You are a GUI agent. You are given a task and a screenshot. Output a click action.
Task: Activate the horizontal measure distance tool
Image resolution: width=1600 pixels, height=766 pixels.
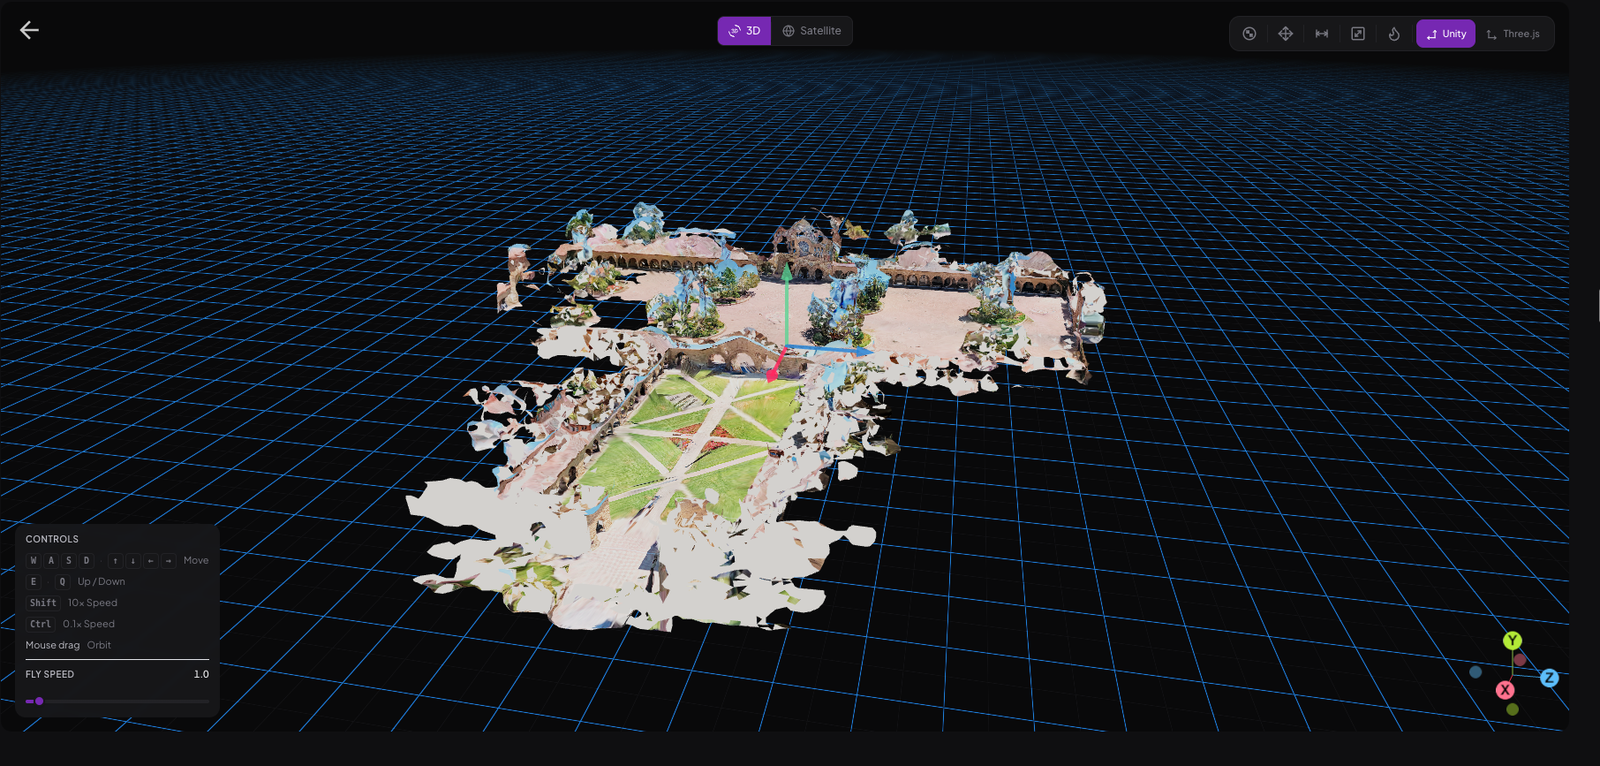click(1321, 34)
